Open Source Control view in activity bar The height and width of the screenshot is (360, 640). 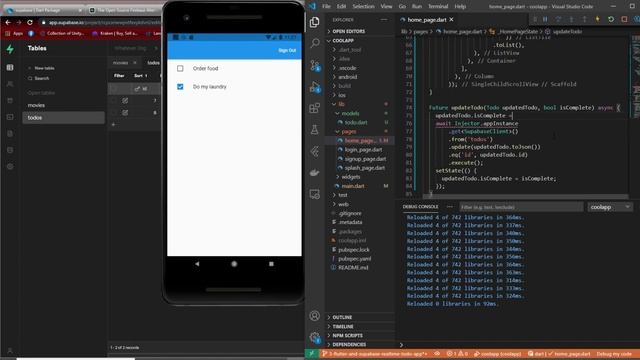pyautogui.click(x=315, y=65)
